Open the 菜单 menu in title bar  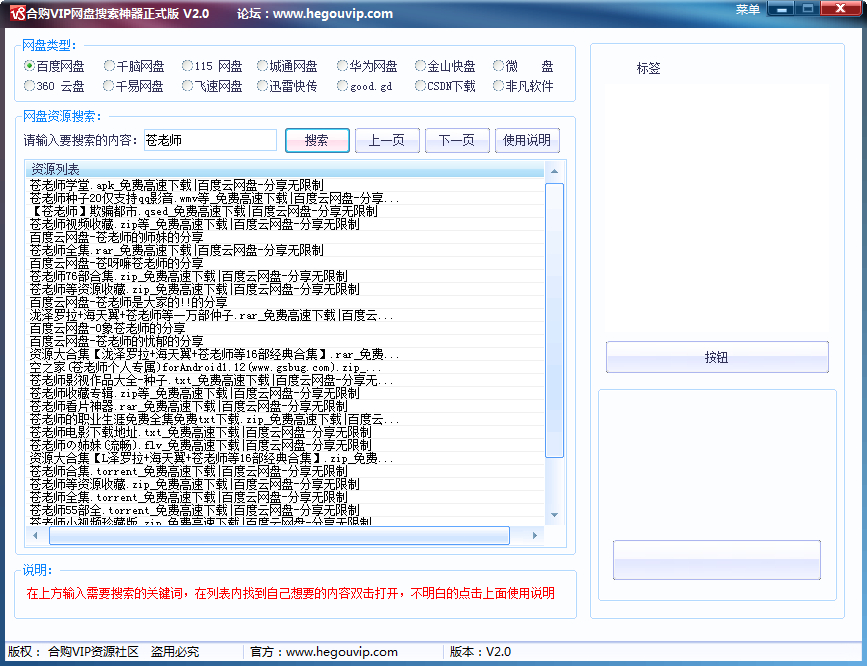(x=748, y=9)
